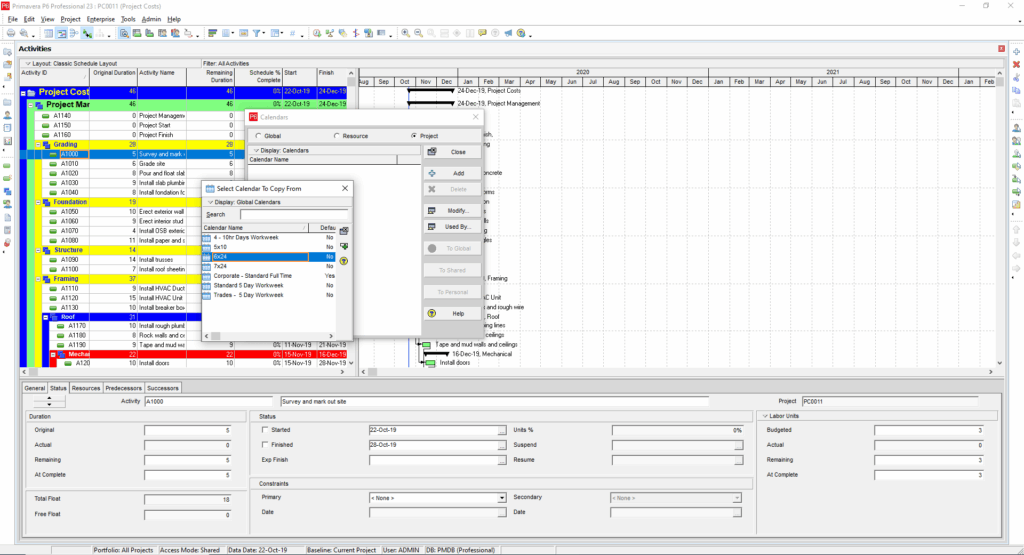Check the Finished checkbox
Viewport: 1024px width, 555px height.
(264, 445)
